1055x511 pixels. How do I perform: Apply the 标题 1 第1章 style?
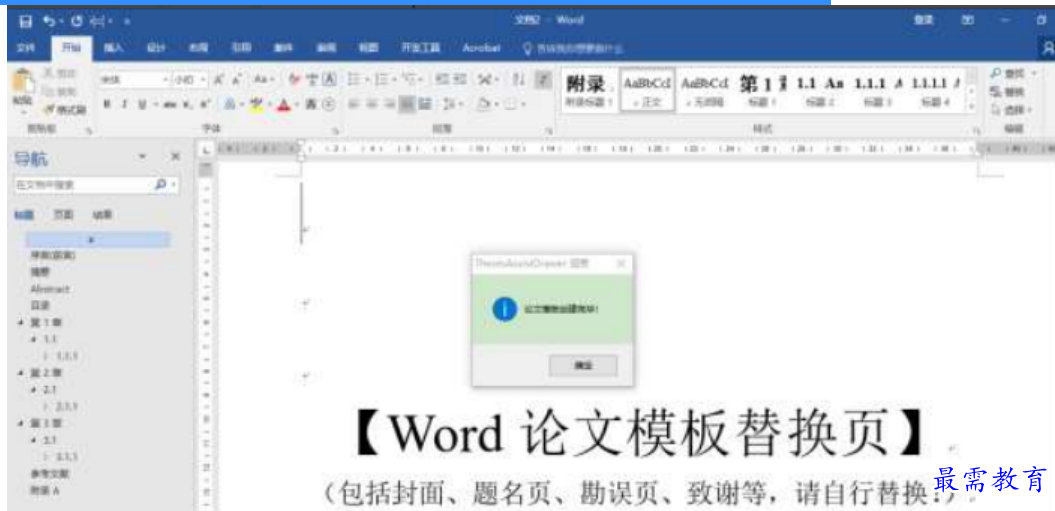(x=763, y=90)
